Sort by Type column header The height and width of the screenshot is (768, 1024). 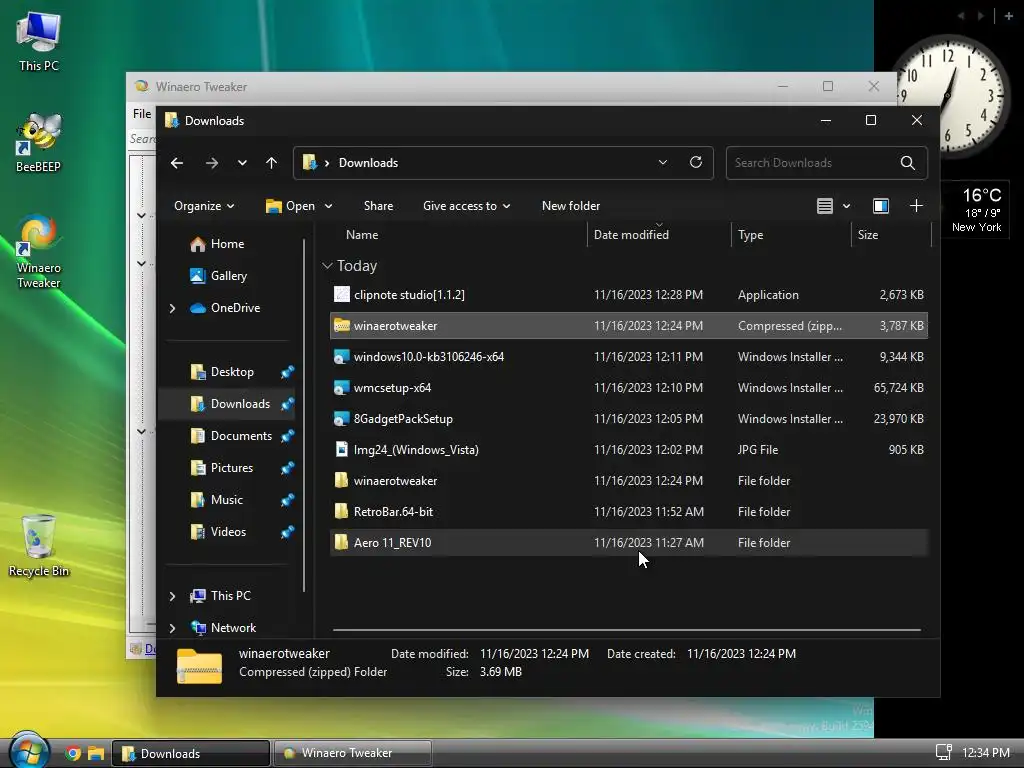click(x=750, y=234)
